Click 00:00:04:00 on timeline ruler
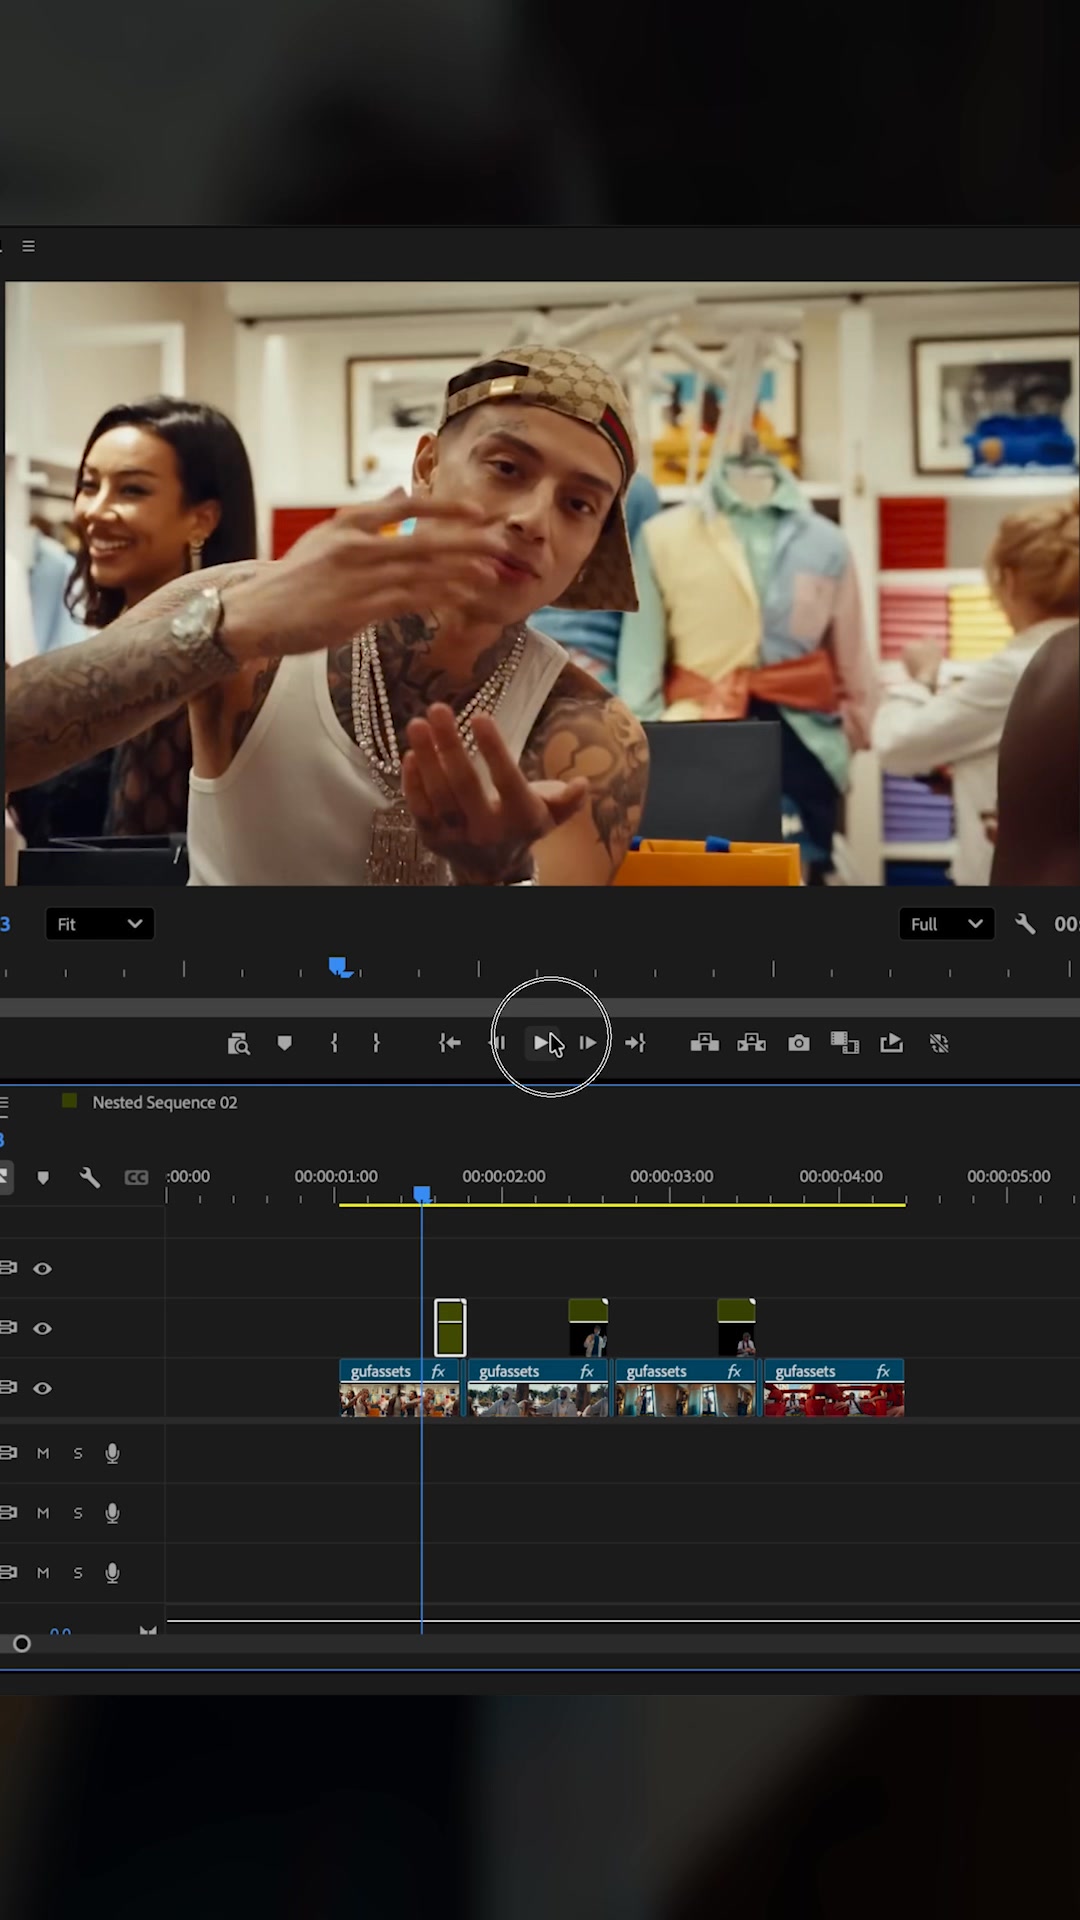The width and height of the screenshot is (1080, 1920). (x=841, y=1176)
